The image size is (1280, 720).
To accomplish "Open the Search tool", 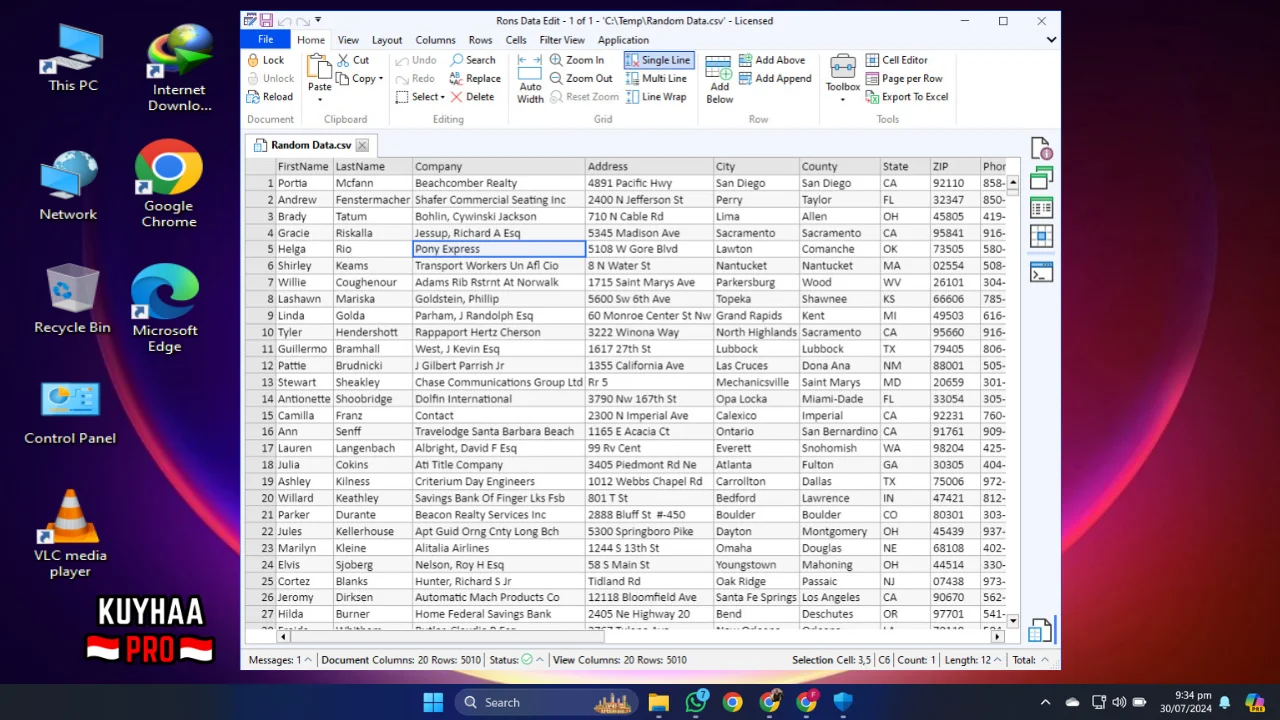I will tap(472, 60).
